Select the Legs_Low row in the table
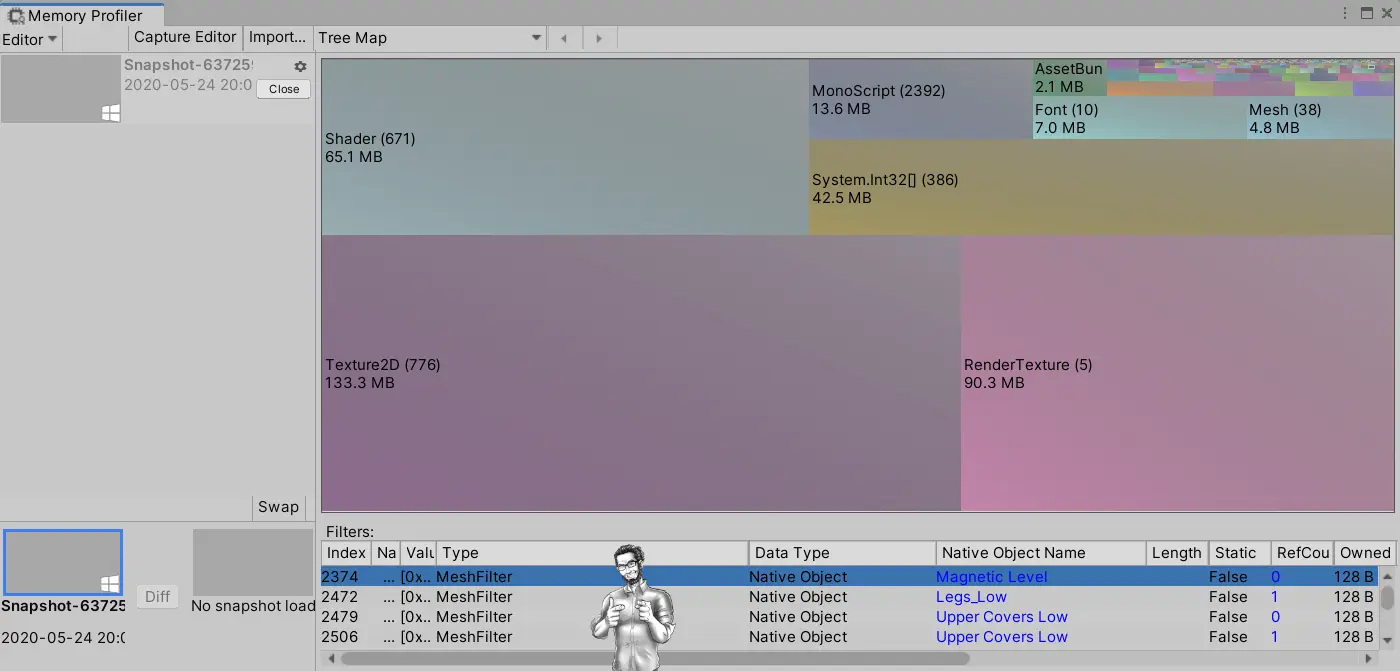This screenshot has width=1400, height=671. pyautogui.click(x=970, y=597)
